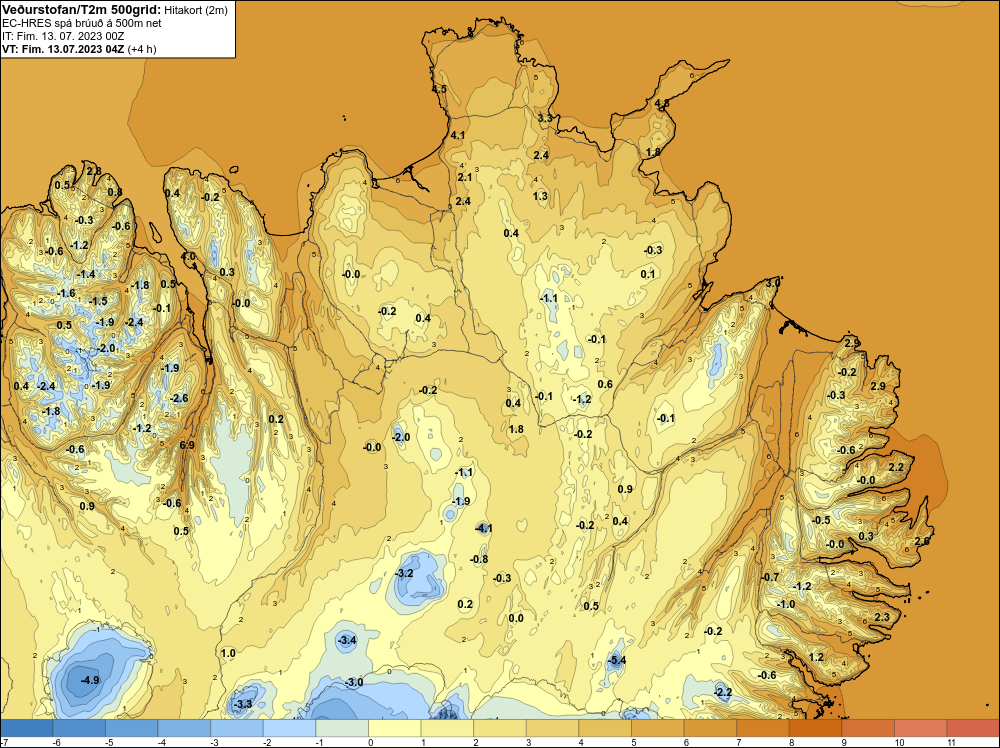Click the positive 1.0 temperature label
Screen dimensions: 1000x748
228,653
